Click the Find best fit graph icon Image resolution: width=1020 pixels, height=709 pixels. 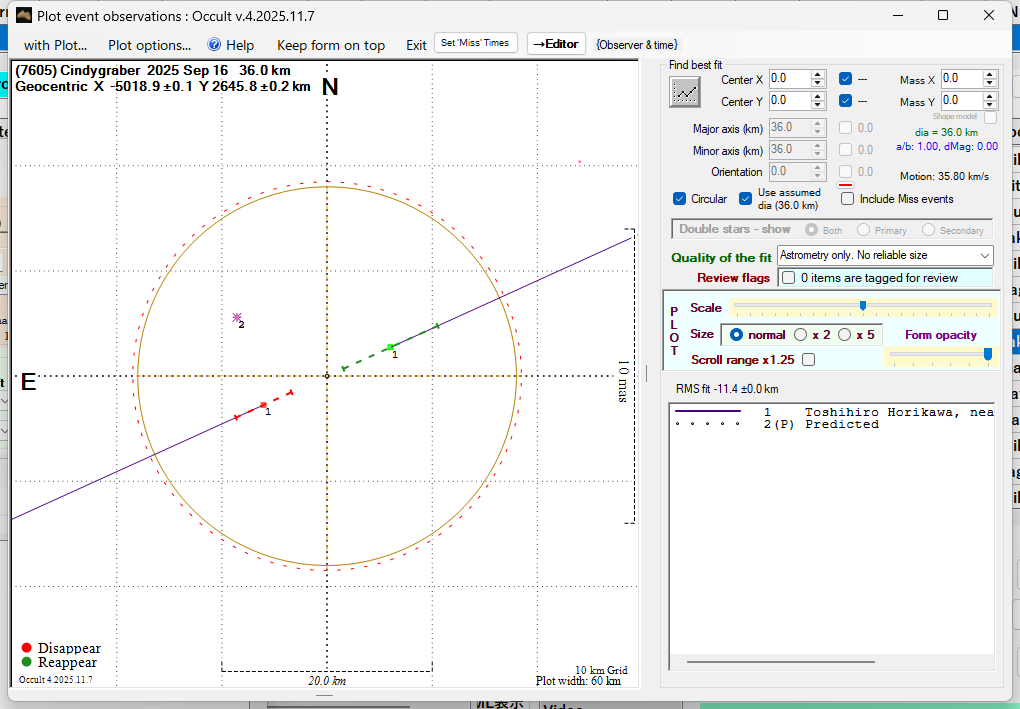685,91
